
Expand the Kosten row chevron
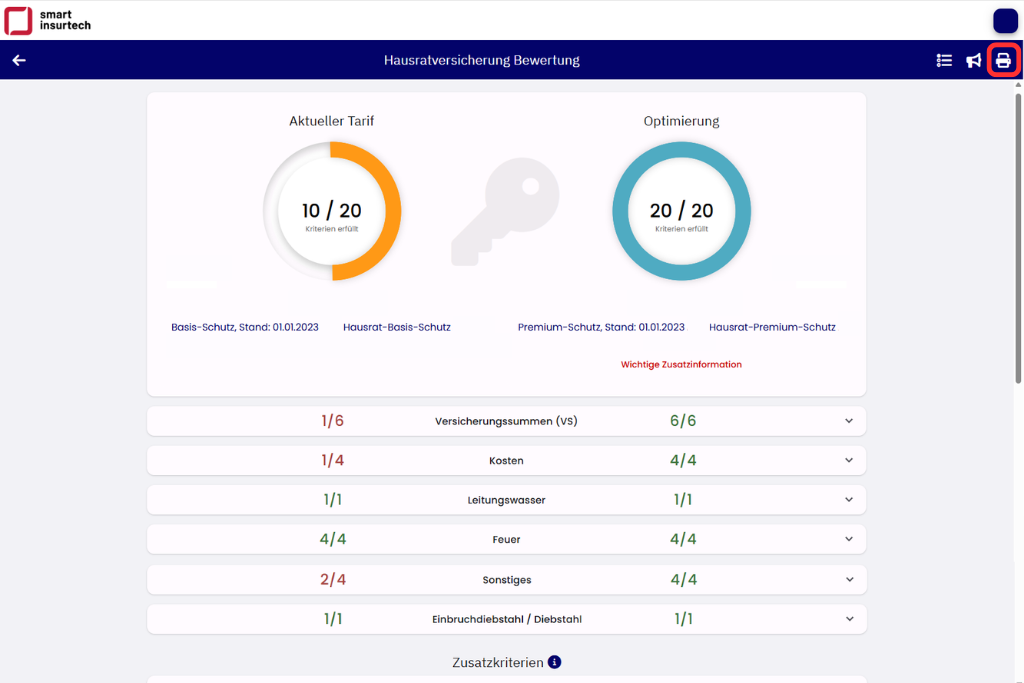[x=849, y=461]
